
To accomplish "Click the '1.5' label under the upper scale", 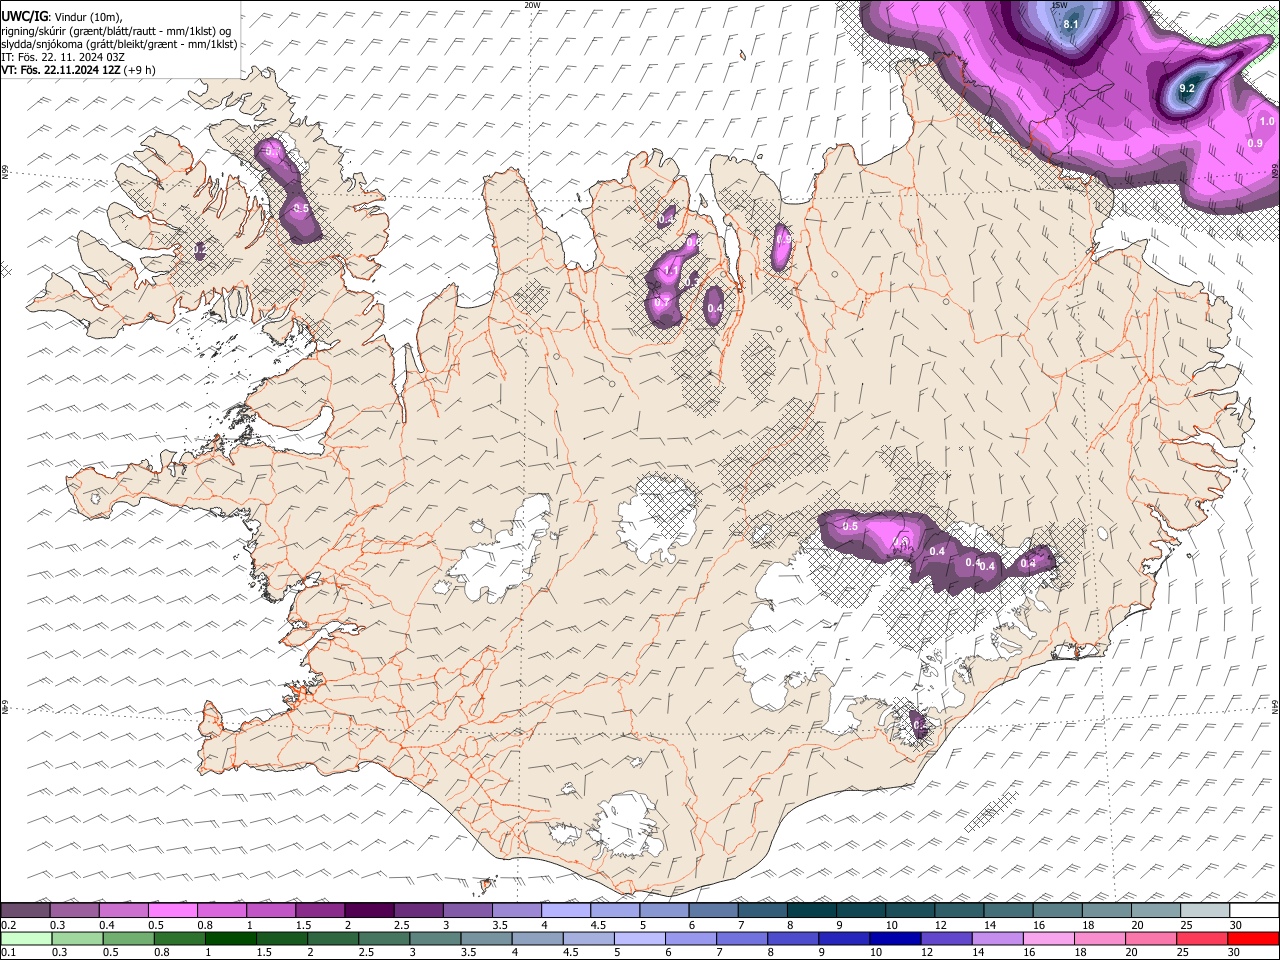I will tap(302, 925).
